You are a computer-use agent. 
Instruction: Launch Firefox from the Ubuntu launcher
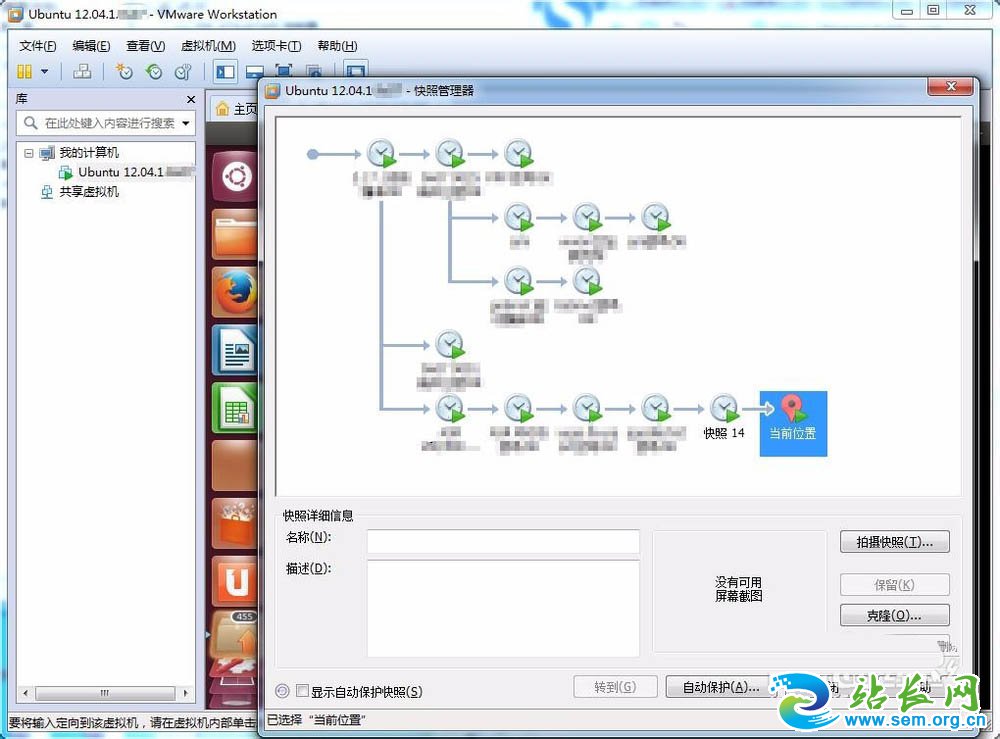(x=235, y=292)
